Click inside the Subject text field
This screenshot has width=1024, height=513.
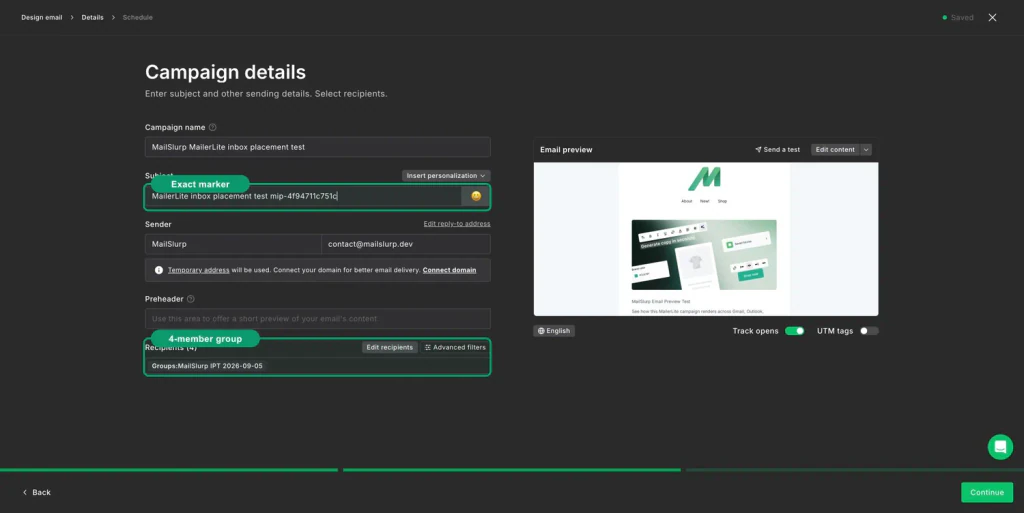pyautogui.click(x=303, y=196)
